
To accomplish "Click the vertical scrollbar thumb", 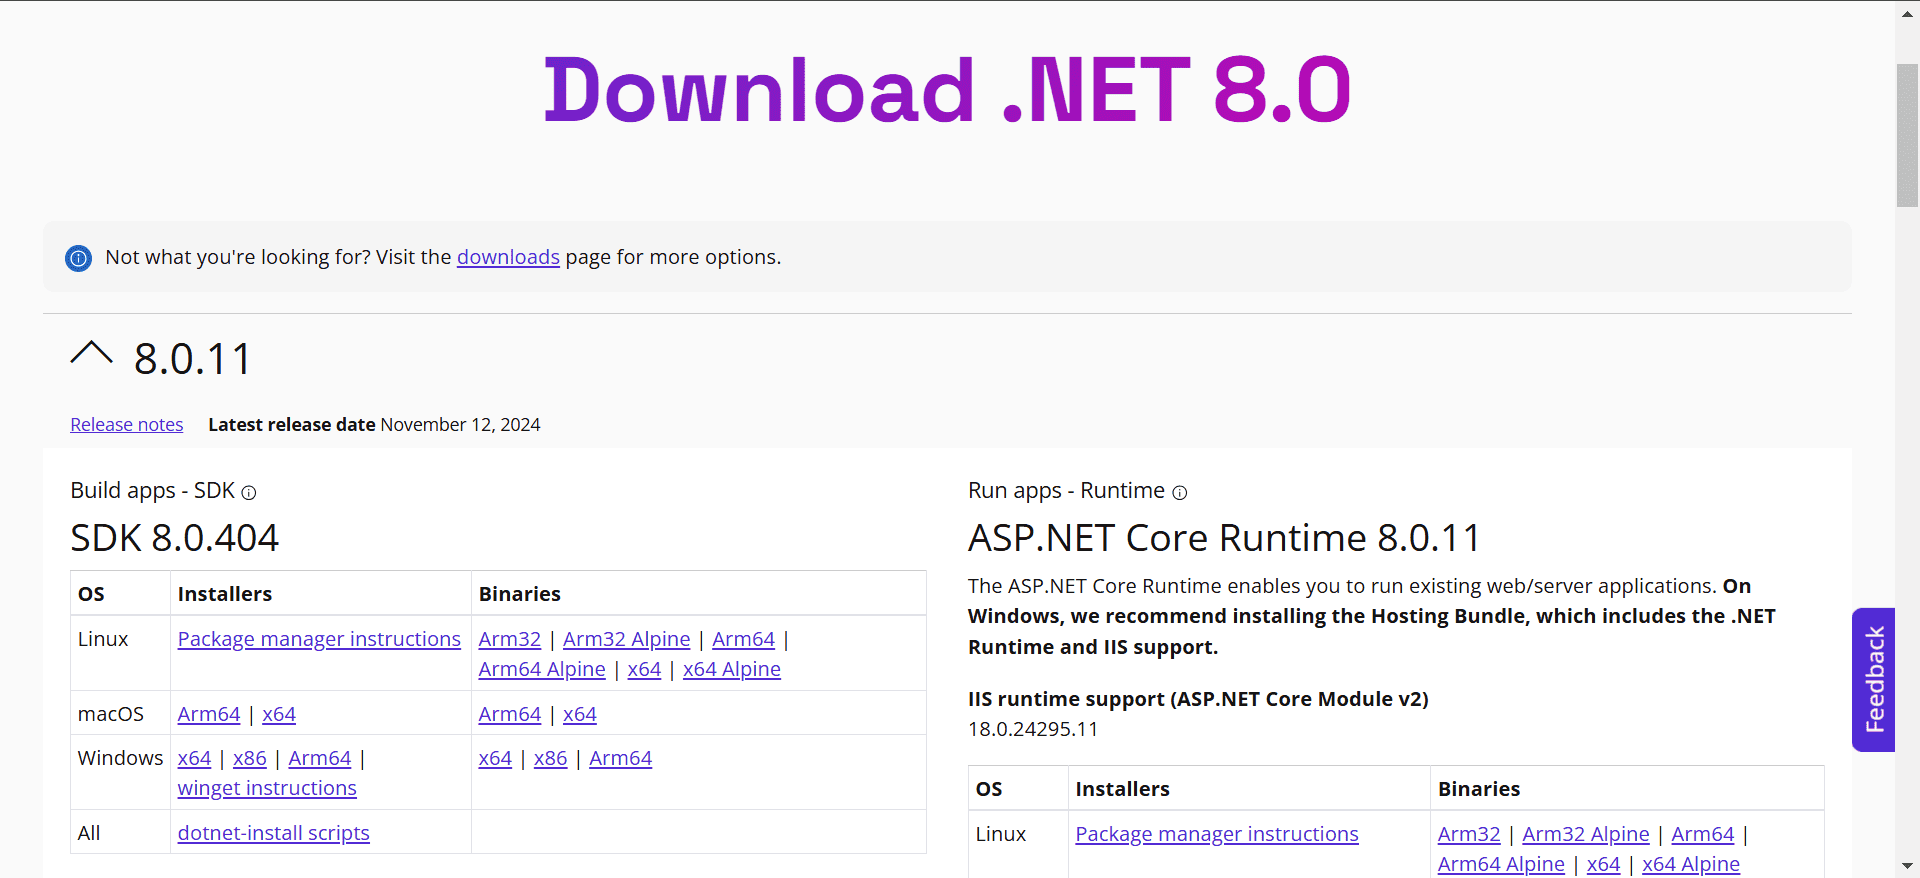I will (x=1907, y=135).
